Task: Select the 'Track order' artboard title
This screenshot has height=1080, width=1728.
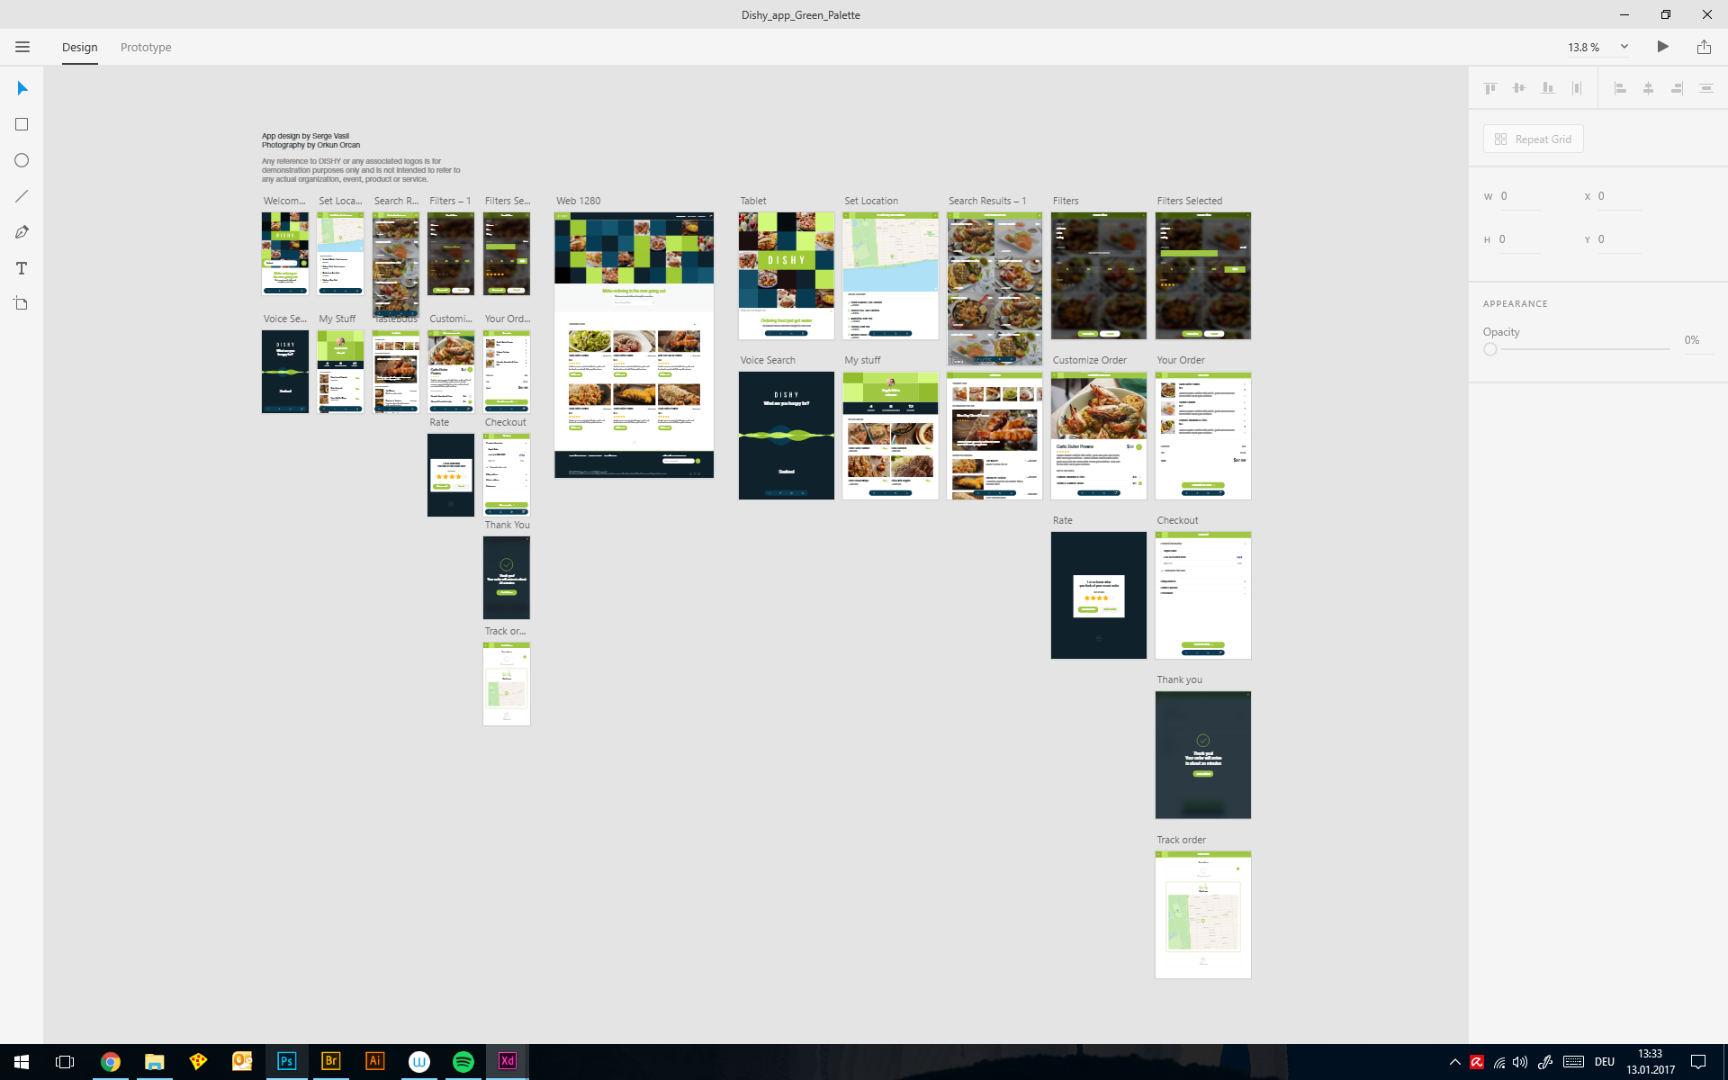Action: click(1181, 840)
